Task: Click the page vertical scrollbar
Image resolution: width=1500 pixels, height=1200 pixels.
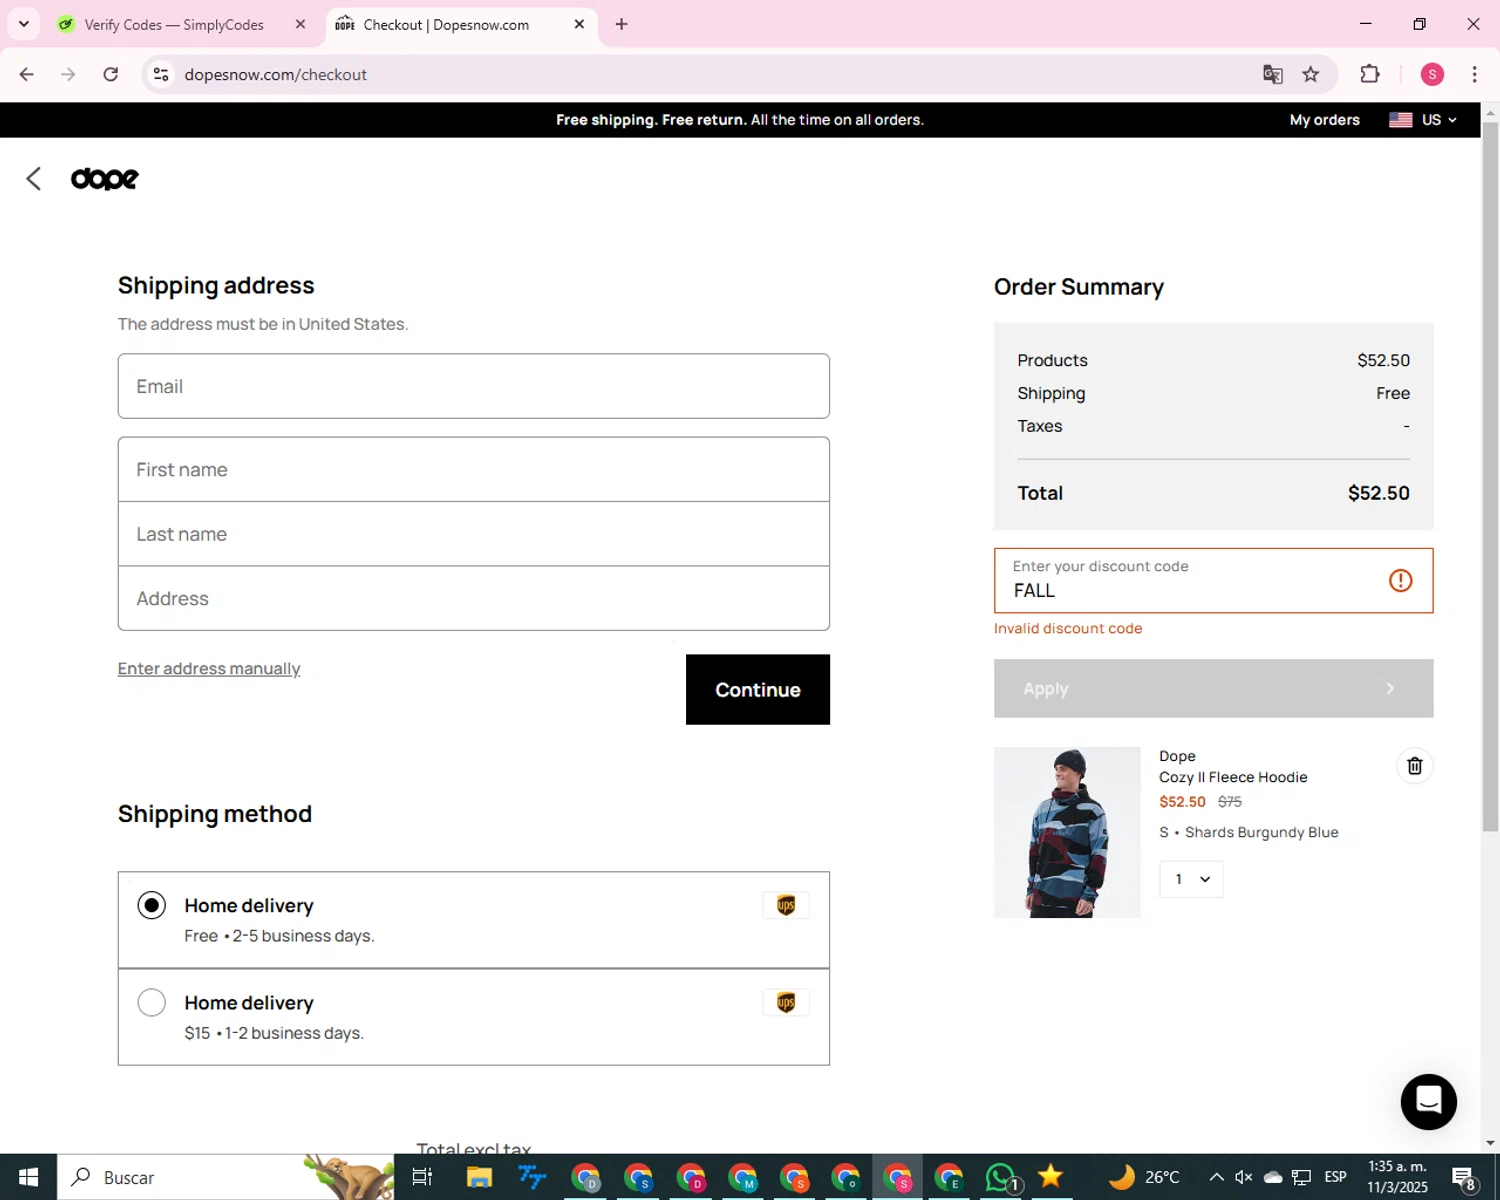Action: tap(1490, 476)
